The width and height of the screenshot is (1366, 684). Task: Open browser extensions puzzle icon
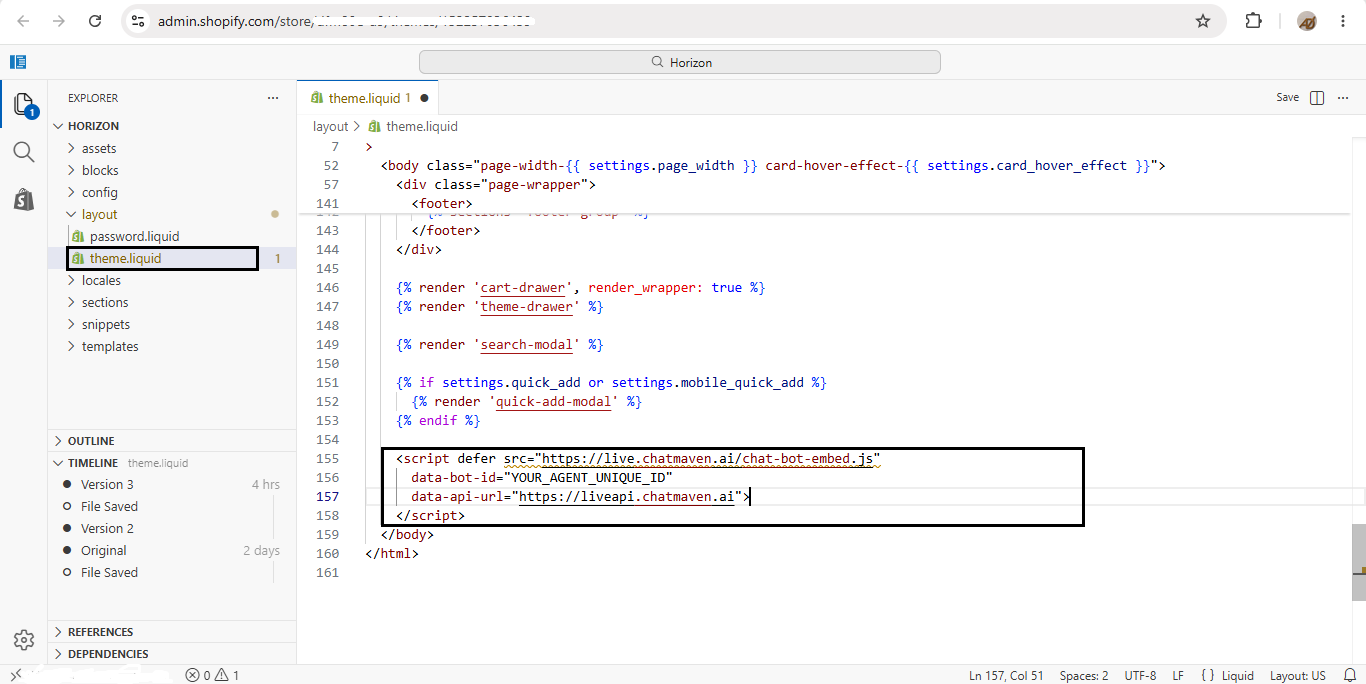[1253, 20]
